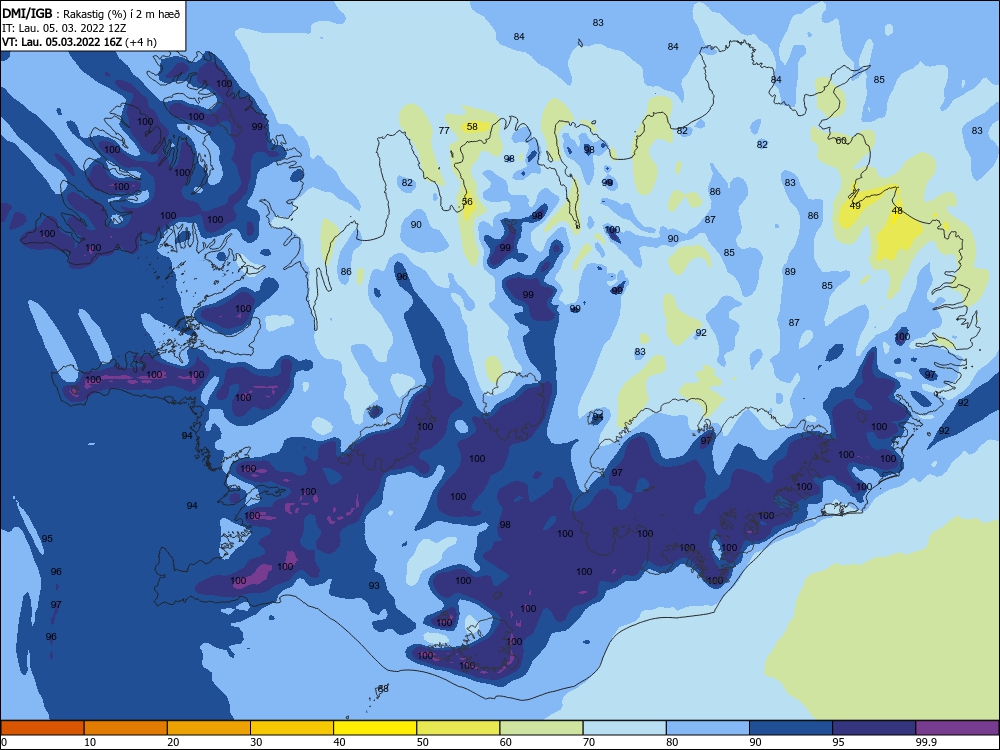Click the 'VT: Lau. 05.03.2022 16Z (+4 h)' line

[x=79, y=42]
